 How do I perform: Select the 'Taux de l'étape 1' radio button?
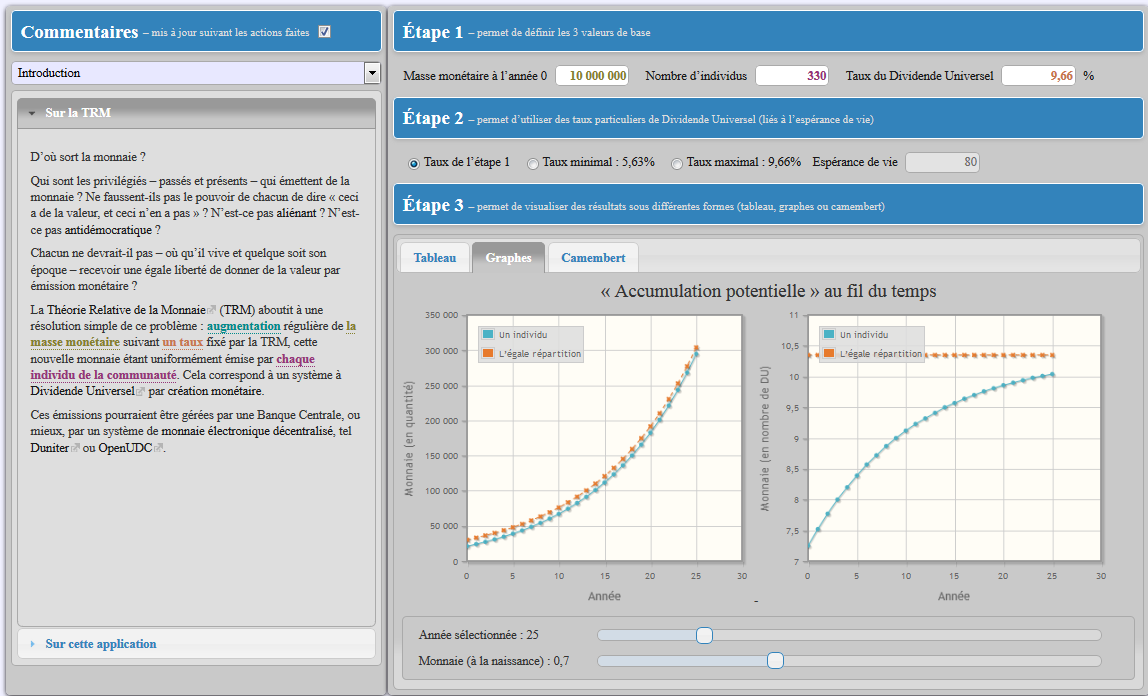tap(414, 163)
